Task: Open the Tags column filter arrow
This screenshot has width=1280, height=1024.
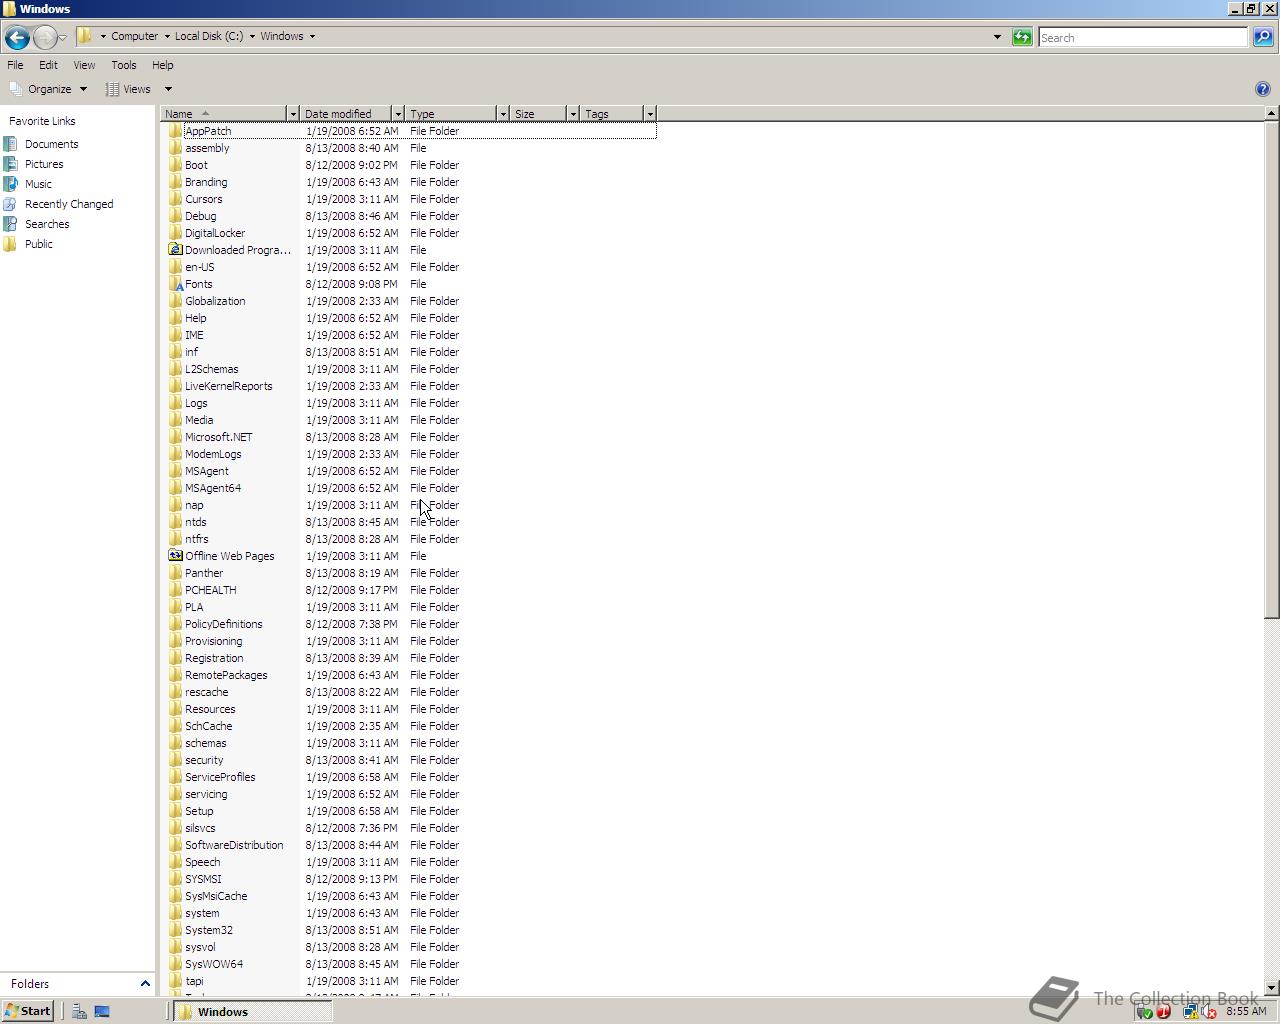Action: [649, 114]
